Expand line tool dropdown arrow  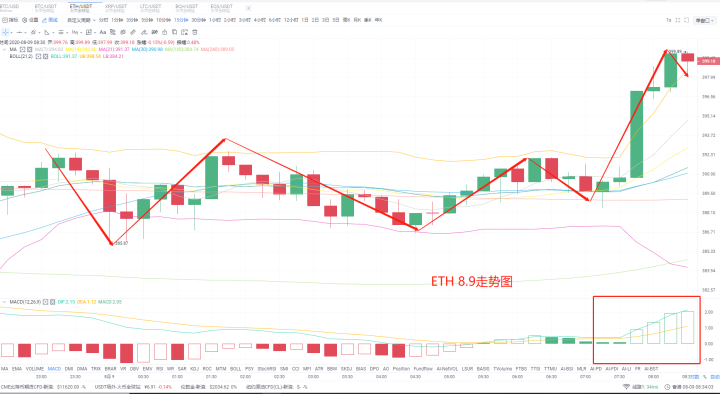point(25,33)
